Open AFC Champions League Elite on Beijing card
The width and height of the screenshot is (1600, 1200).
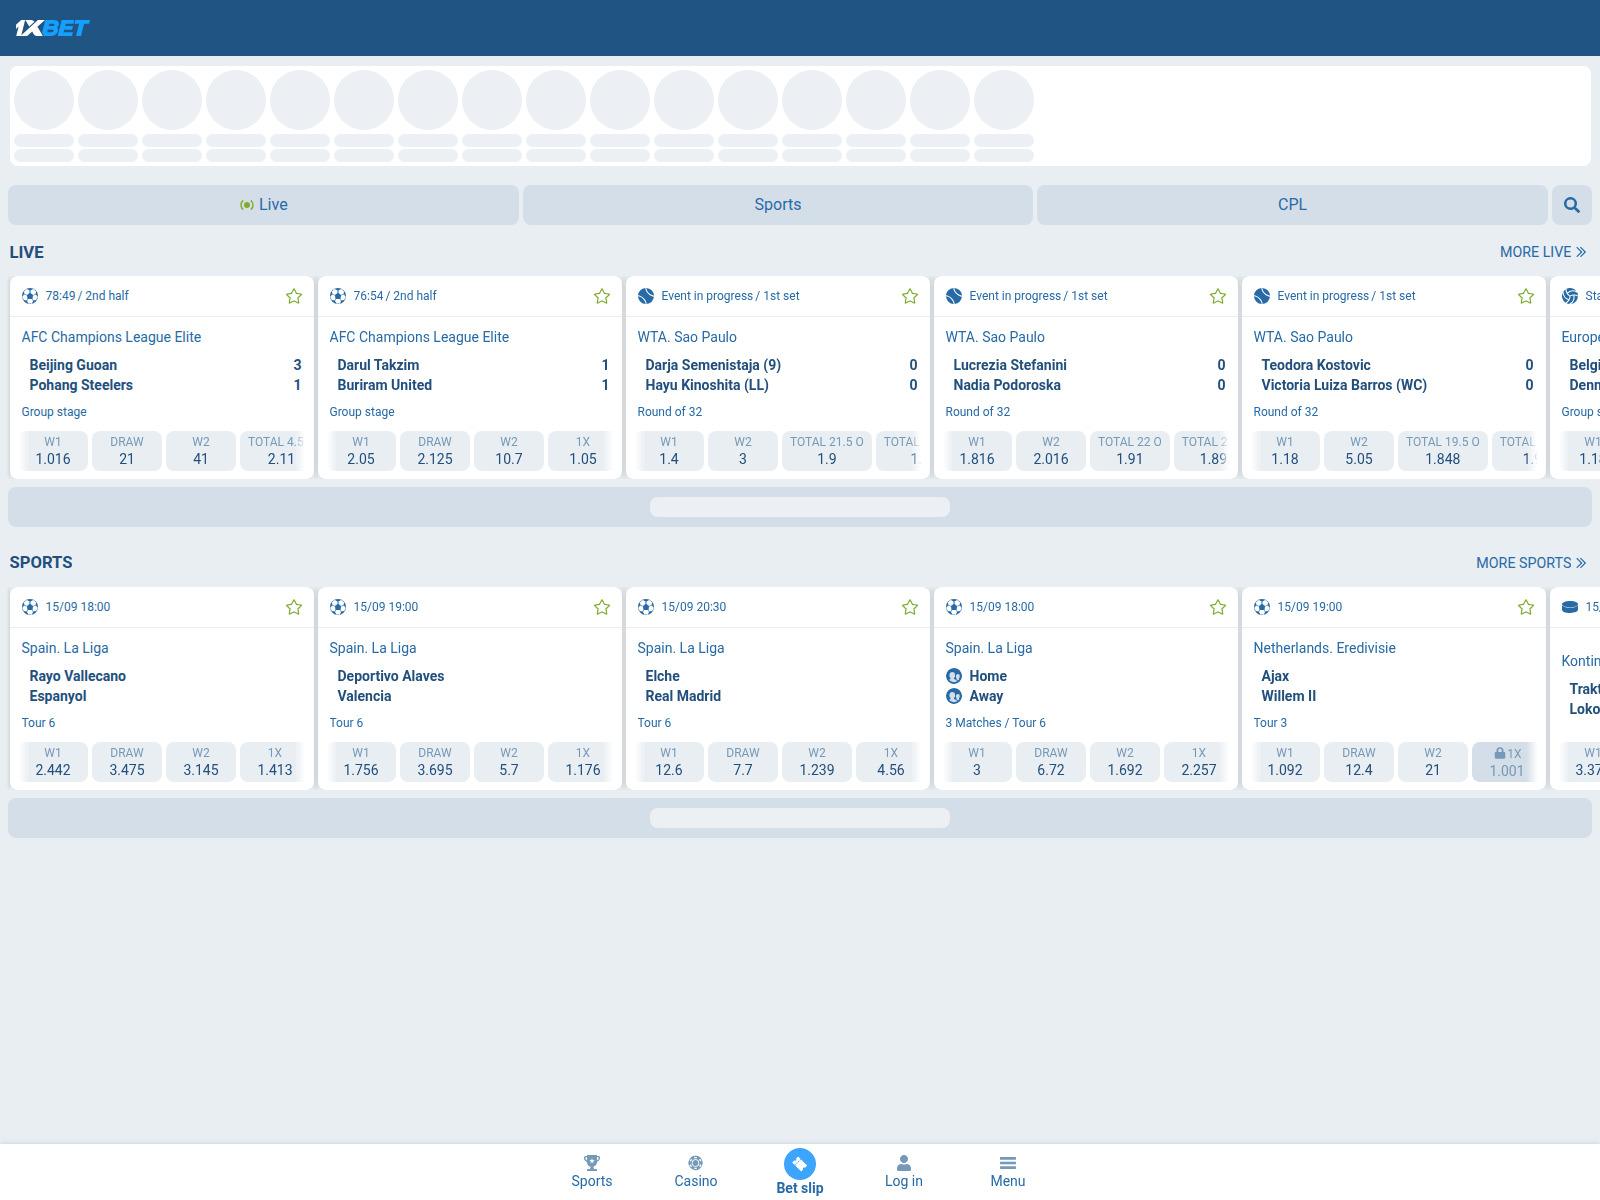[112, 337]
